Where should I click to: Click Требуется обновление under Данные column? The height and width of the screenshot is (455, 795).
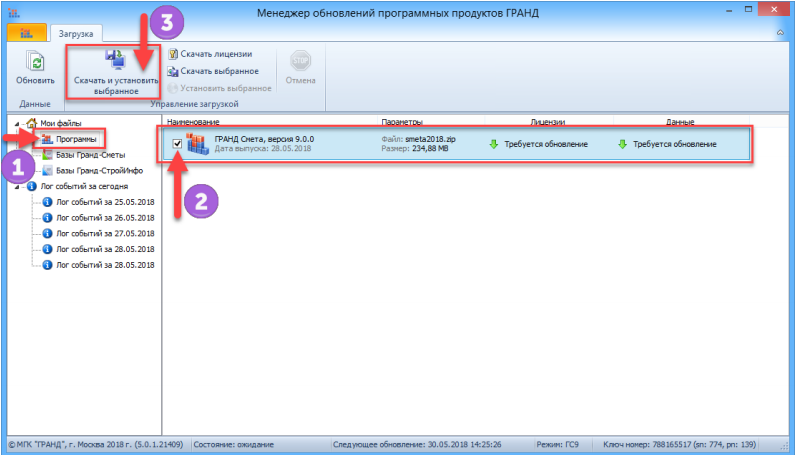675,144
